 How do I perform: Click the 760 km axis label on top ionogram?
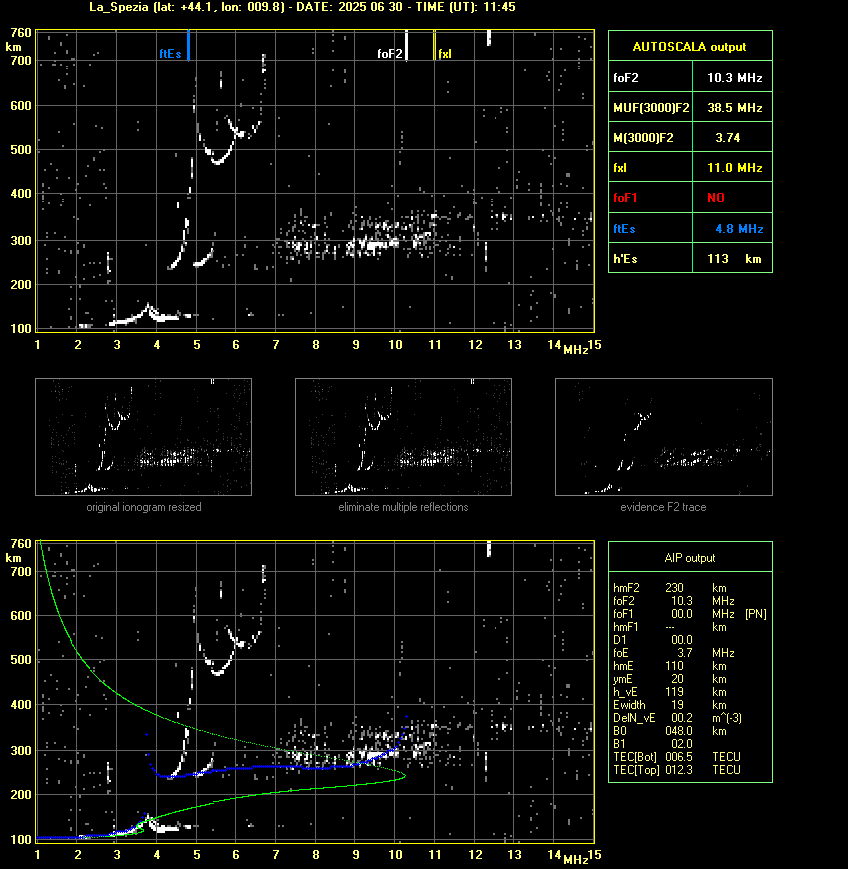tap(21, 33)
